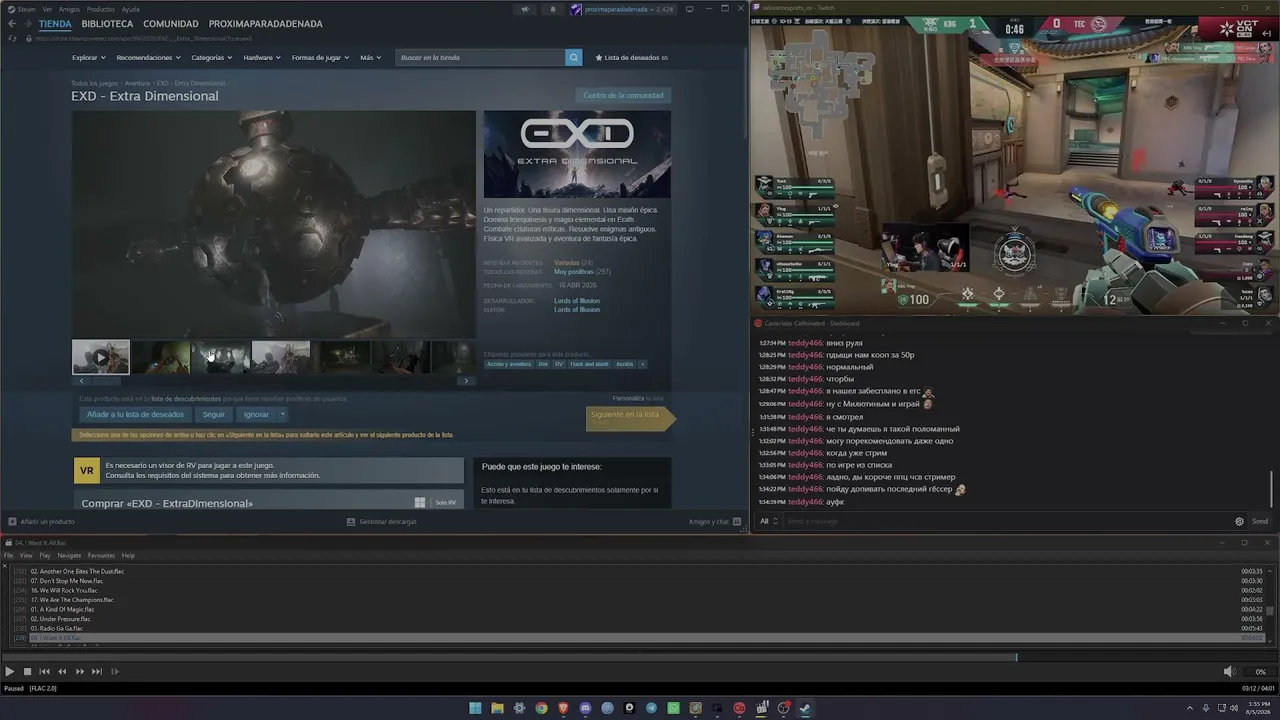1280x720 pixels.
Task: Open the All chat filter dropdown
Action: click(768, 521)
